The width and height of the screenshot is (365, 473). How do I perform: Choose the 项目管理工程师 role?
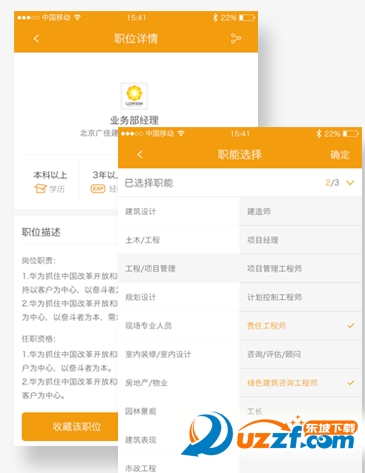click(301, 269)
